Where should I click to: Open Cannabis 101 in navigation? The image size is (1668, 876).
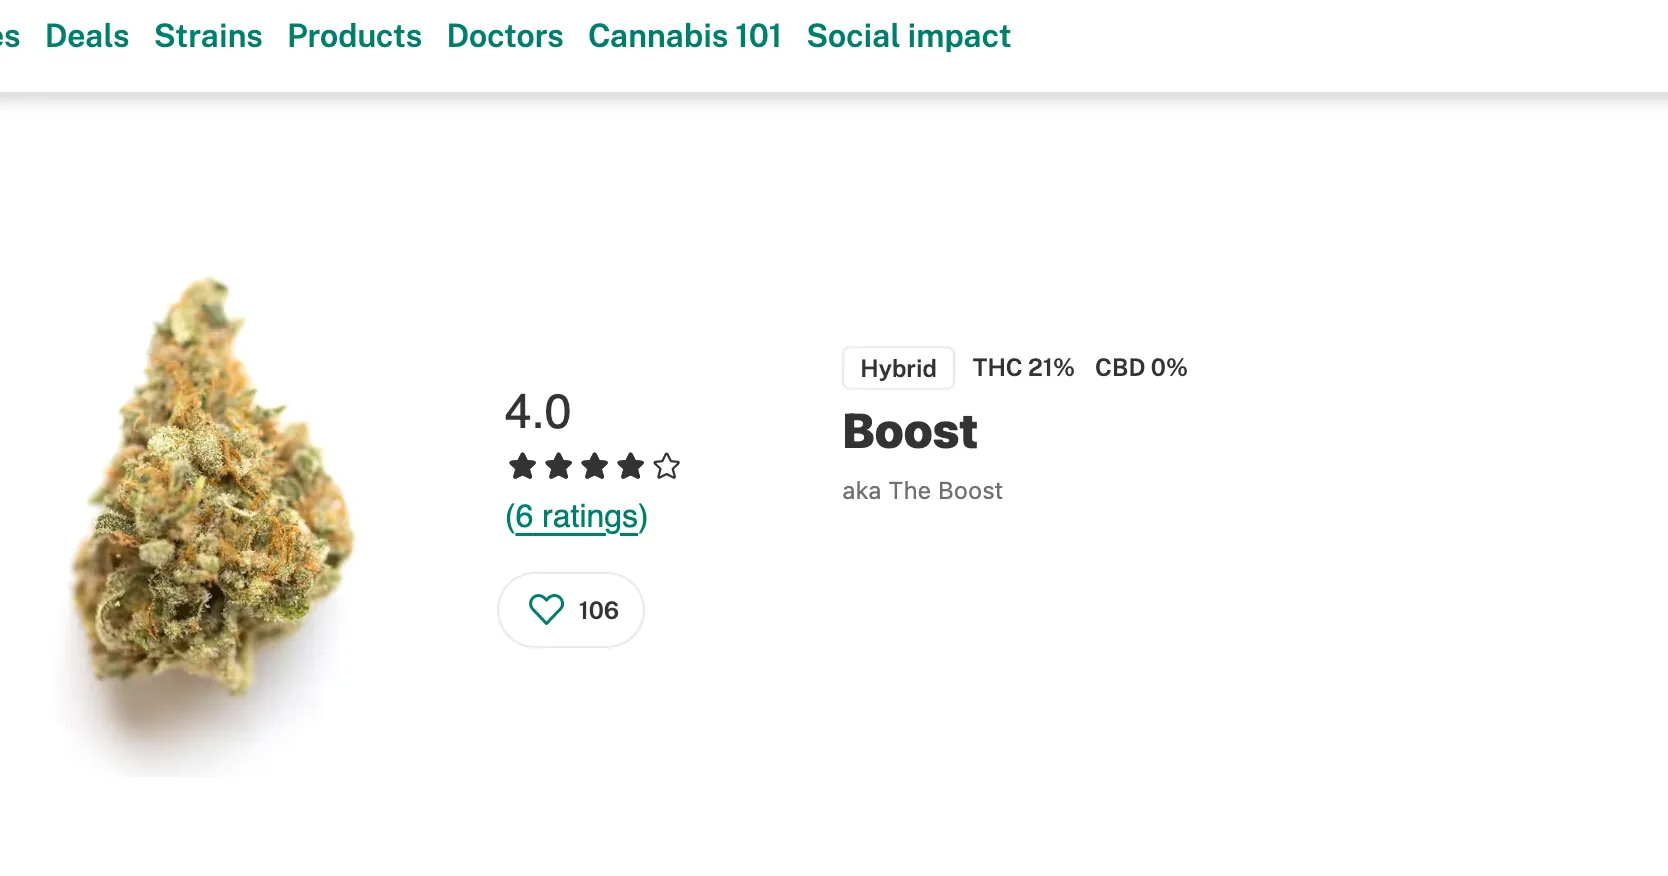[685, 36]
